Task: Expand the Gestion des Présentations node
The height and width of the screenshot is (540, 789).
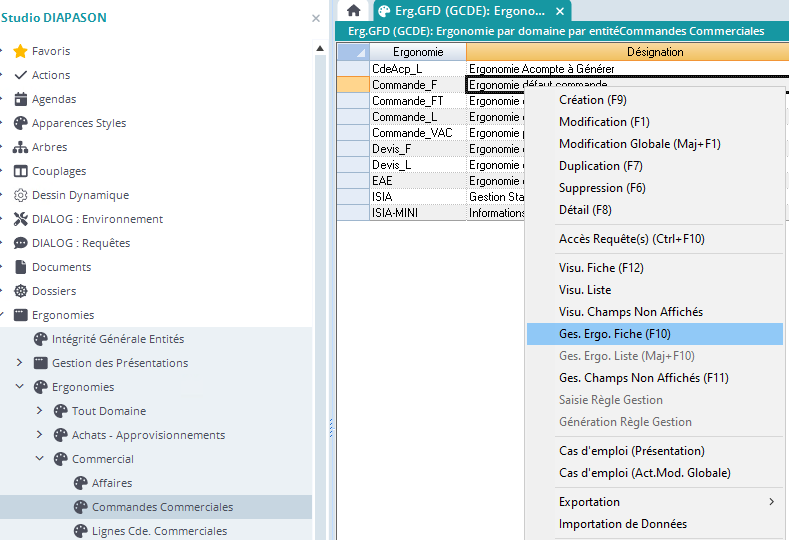Action: (x=20, y=363)
